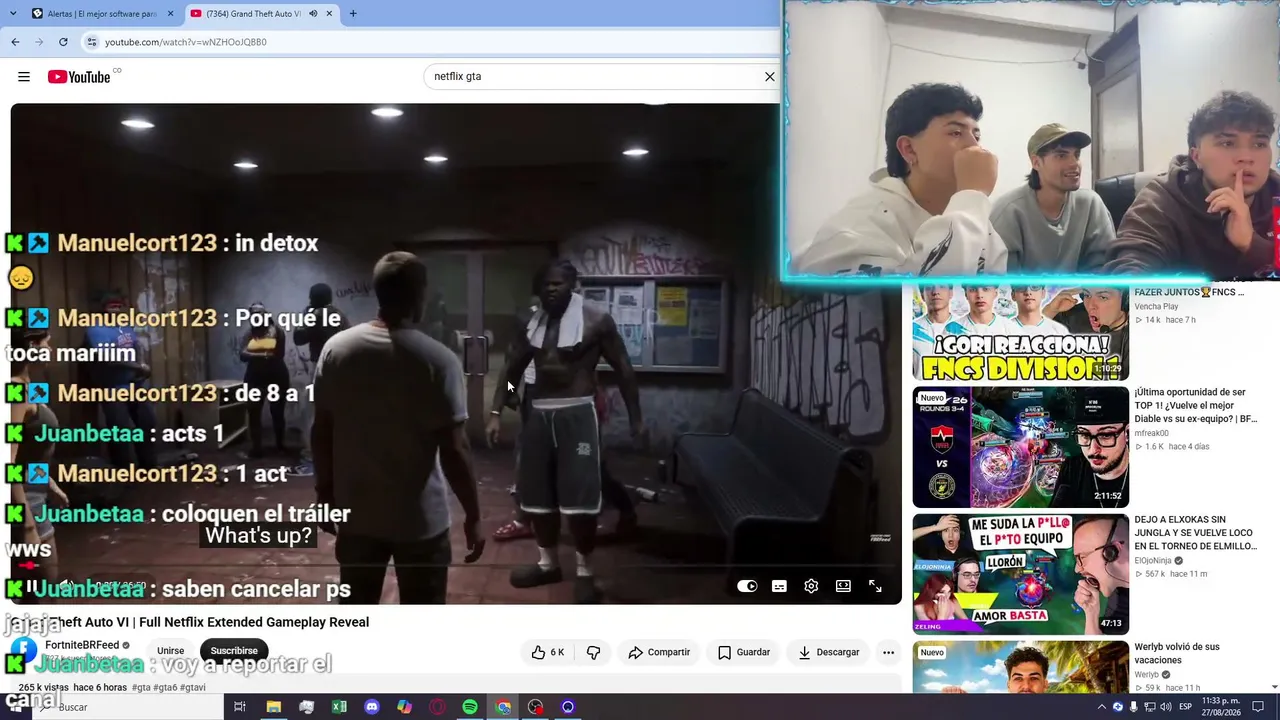Open the system tray microphone icon
This screenshot has height=720, width=1280.
tap(1133, 707)
